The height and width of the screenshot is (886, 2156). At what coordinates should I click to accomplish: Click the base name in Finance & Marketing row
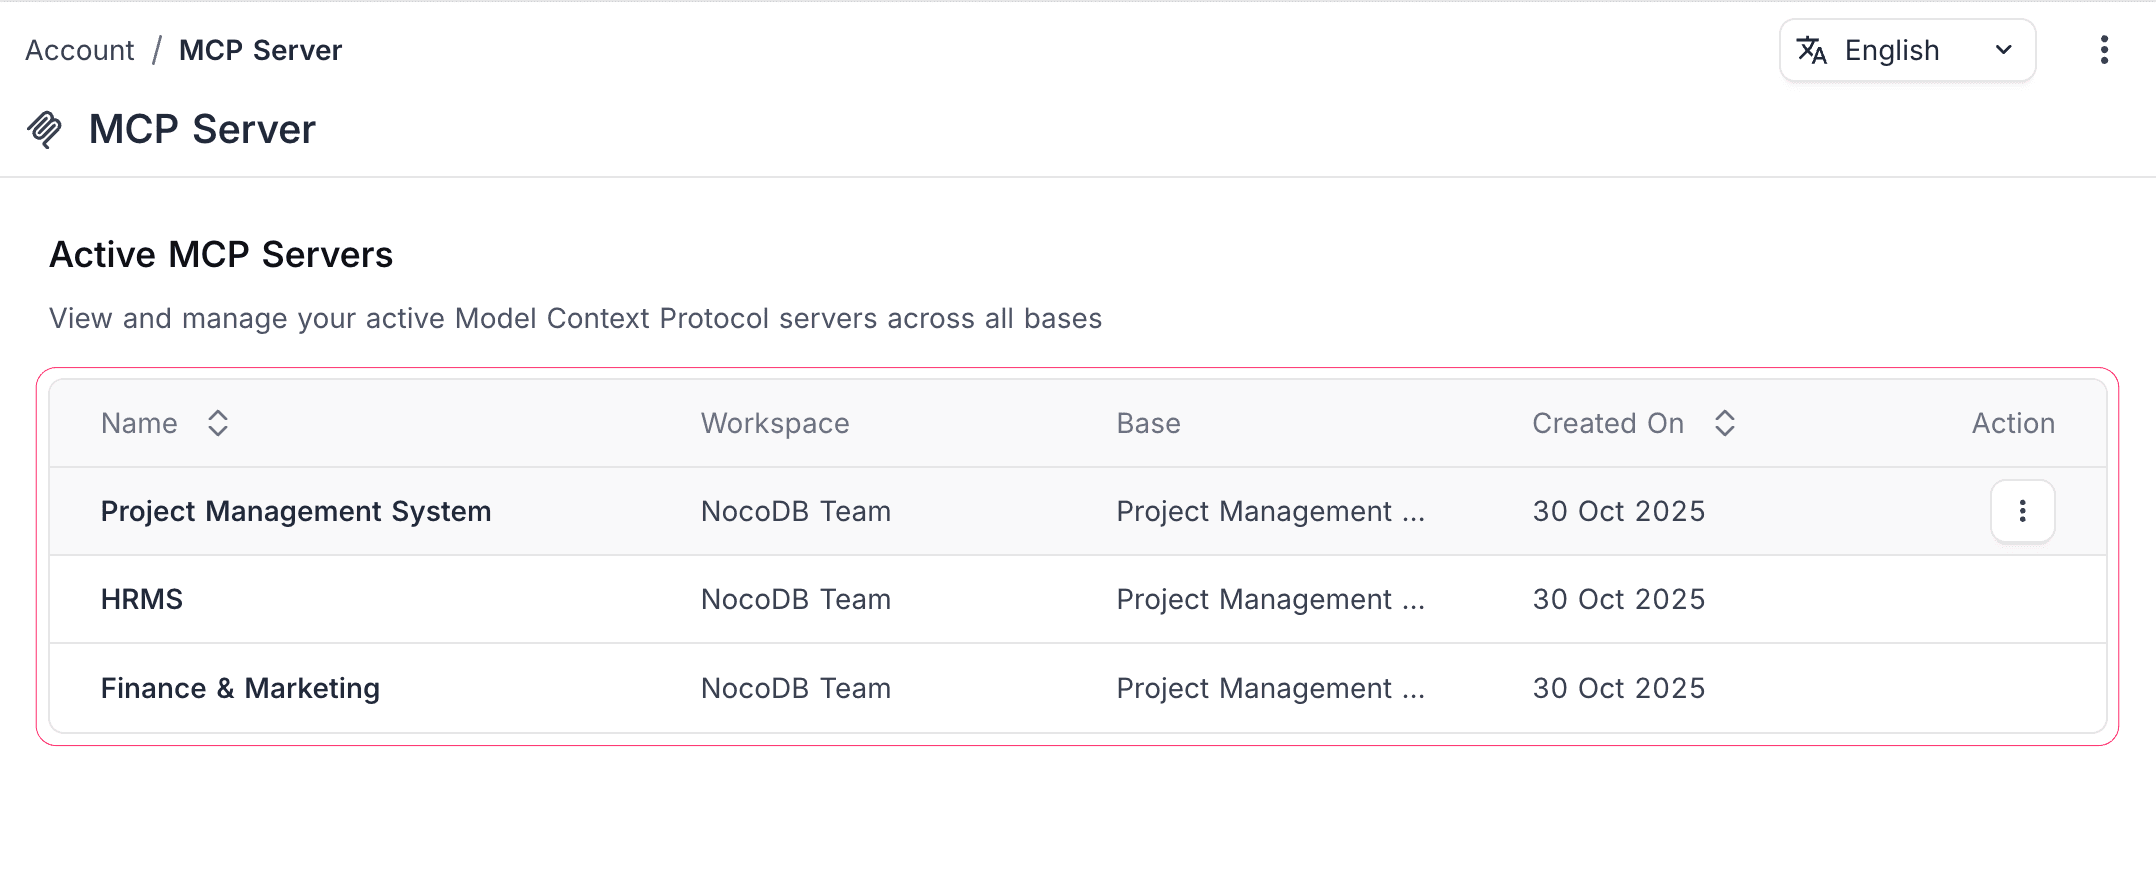1270,688
